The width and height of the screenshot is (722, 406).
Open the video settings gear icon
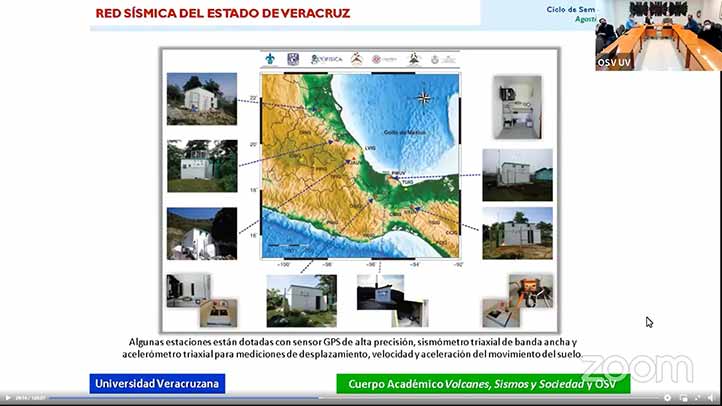pyautogui.click(x=668, y=397)
